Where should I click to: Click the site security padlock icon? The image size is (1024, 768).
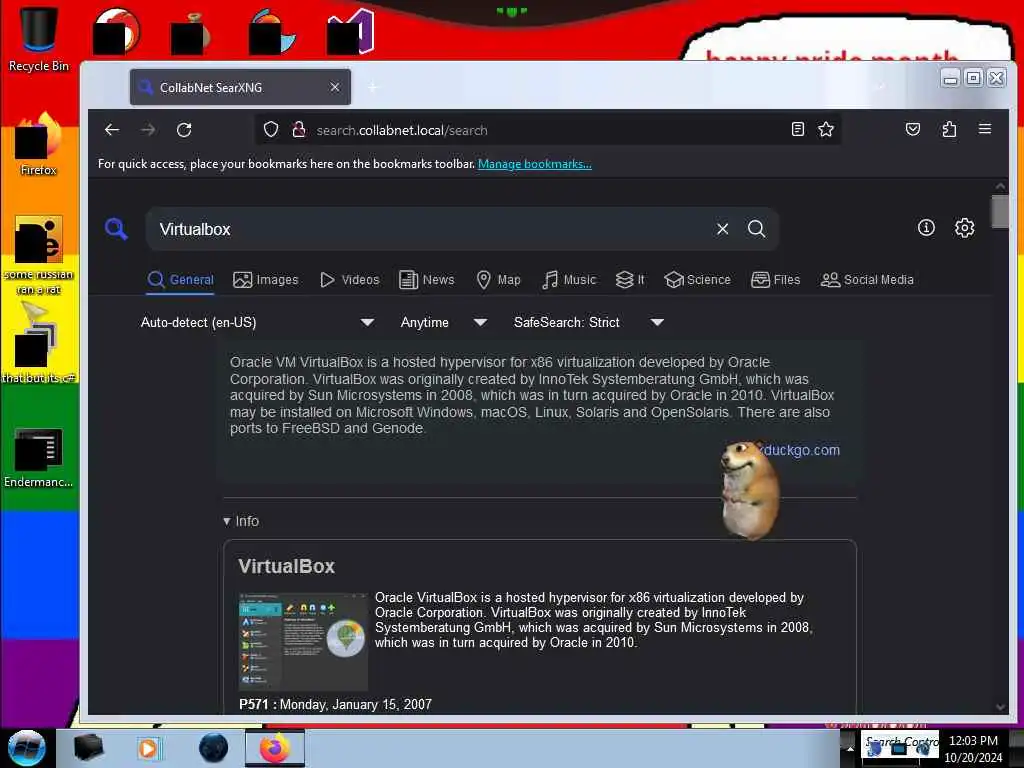(299, 129)
